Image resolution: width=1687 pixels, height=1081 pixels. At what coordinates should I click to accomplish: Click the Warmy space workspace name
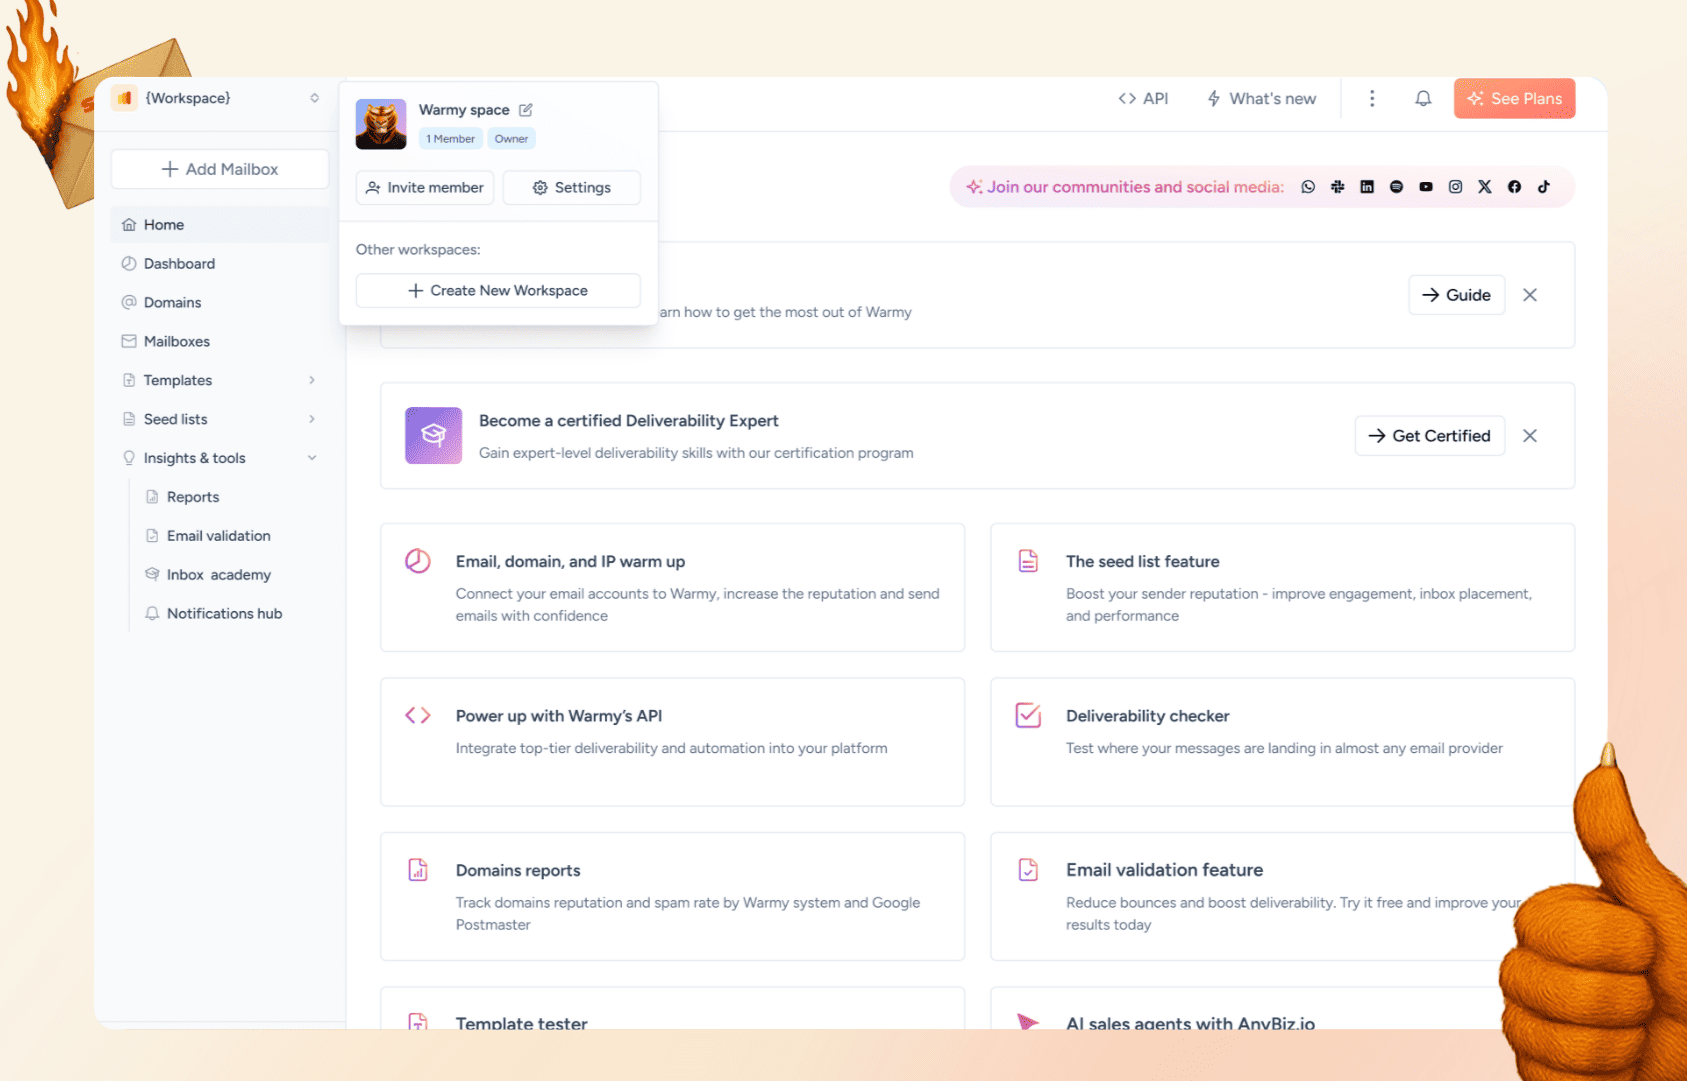[x=464, y=110]
